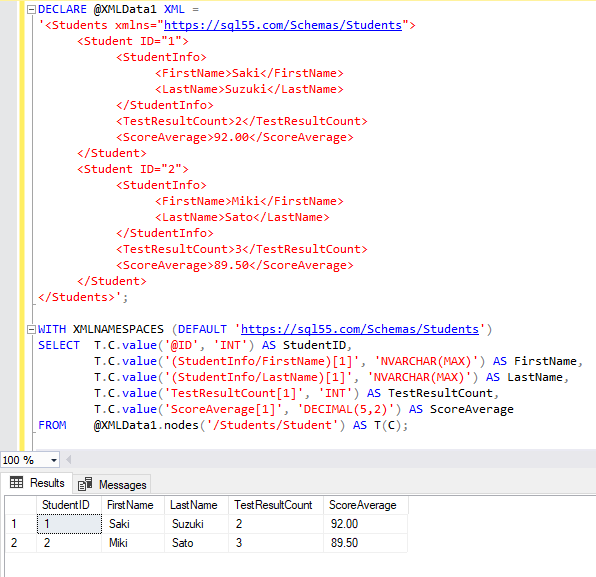The height and width of the screenshot is (577, 596).
Task: Select the LastName column header
Action: 197,505
